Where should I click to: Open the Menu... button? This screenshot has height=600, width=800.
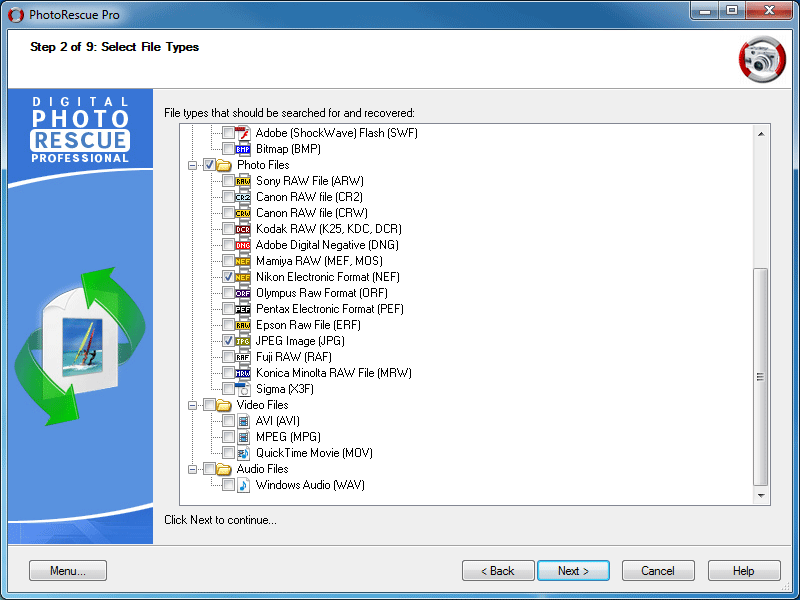68,570
